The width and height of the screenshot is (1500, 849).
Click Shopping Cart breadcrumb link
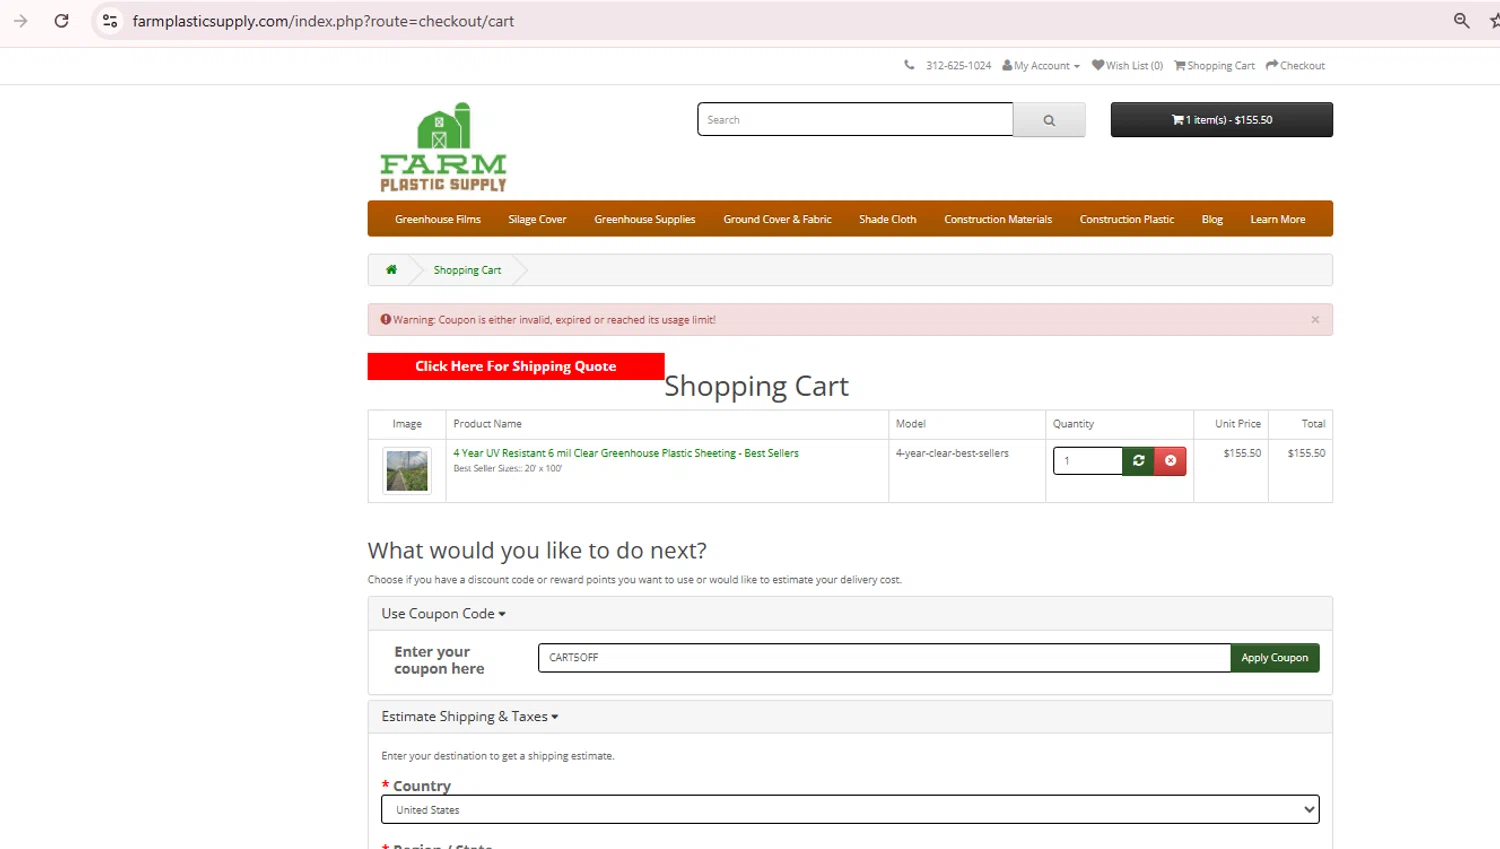coord(467,270)
